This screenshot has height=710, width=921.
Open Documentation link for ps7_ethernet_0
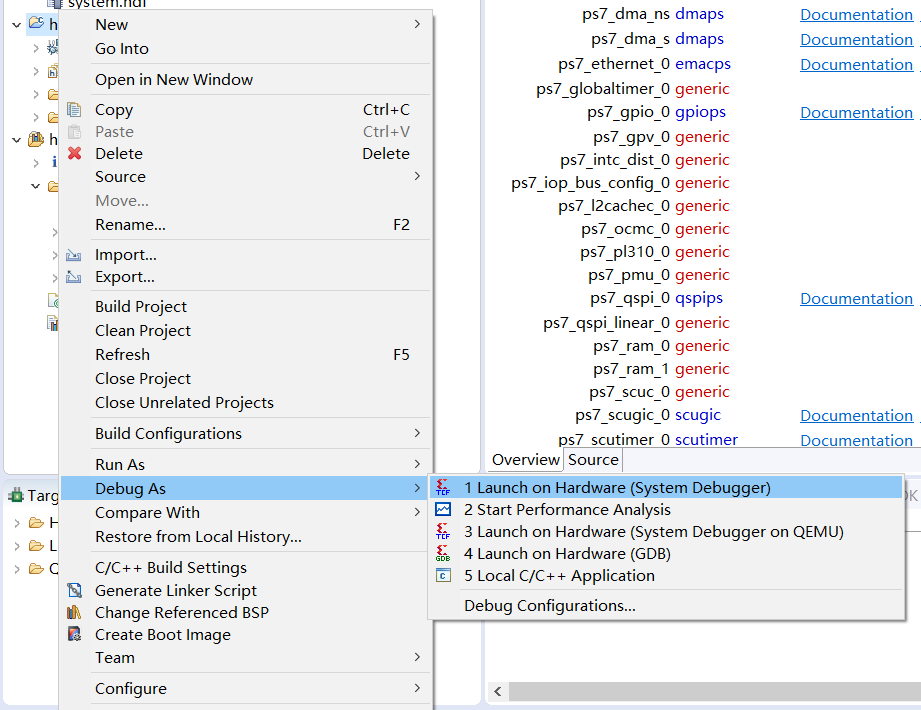856,65
